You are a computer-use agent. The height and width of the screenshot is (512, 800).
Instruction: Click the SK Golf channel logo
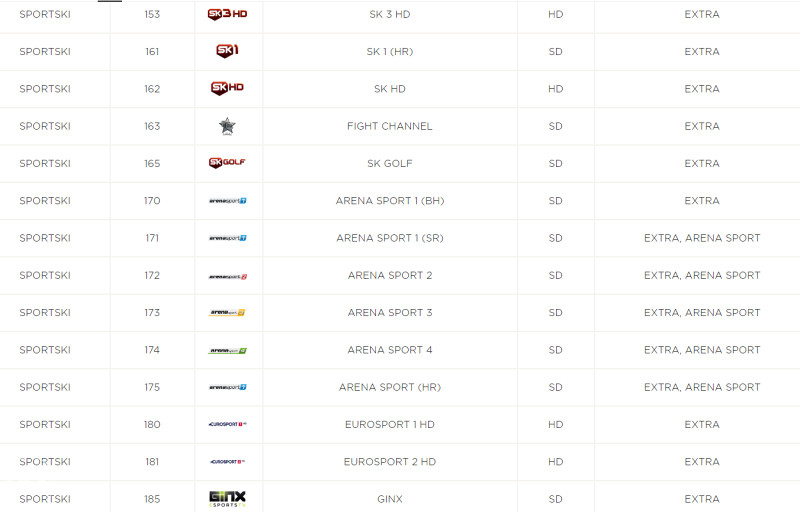click(228, 163)
